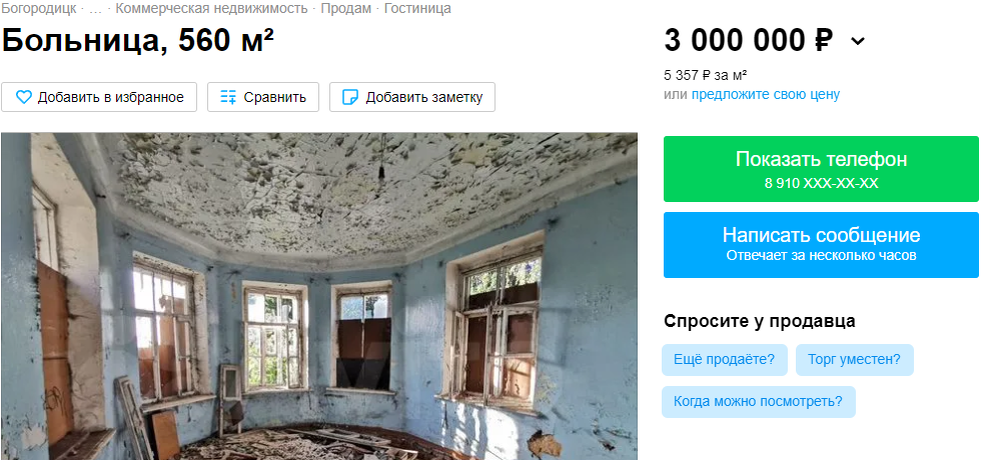Expand the price chevron next to 3 000 000 ₽
984x460 pixels.
click(857, 41)
